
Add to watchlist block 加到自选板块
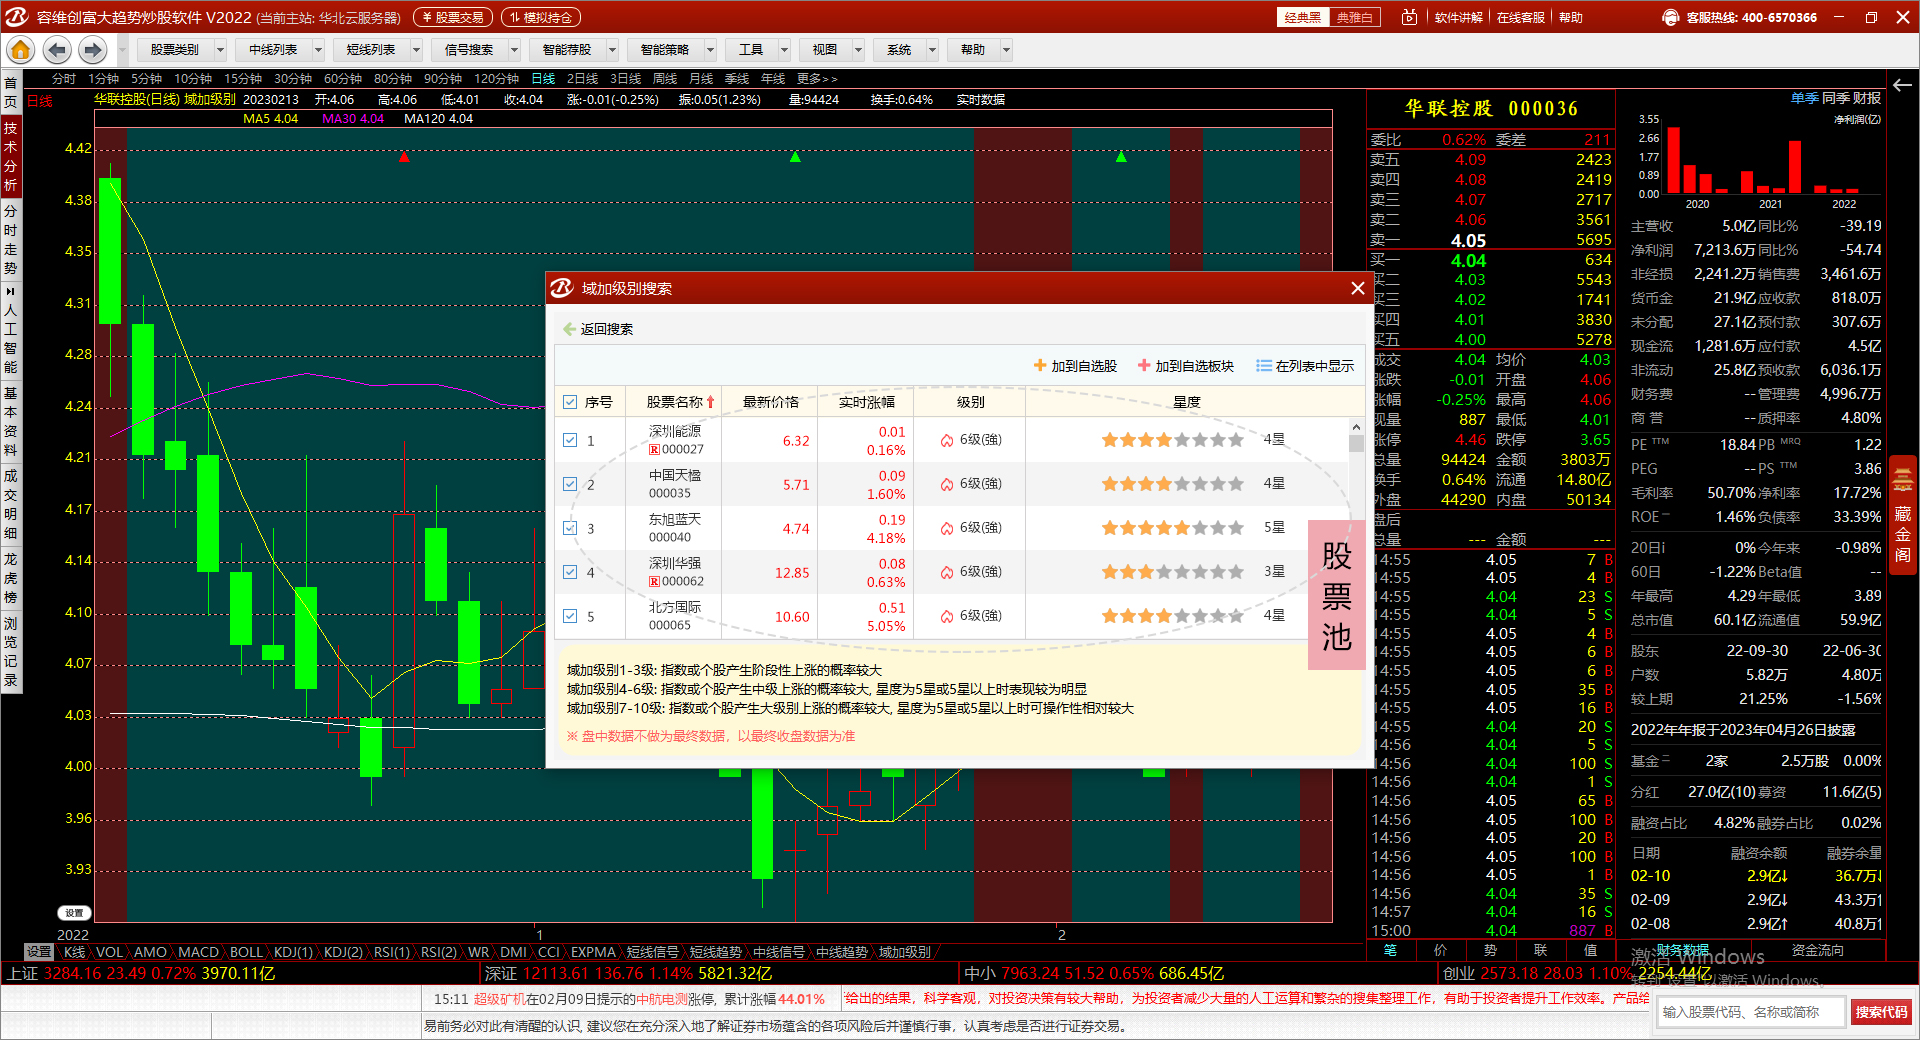1186,366
